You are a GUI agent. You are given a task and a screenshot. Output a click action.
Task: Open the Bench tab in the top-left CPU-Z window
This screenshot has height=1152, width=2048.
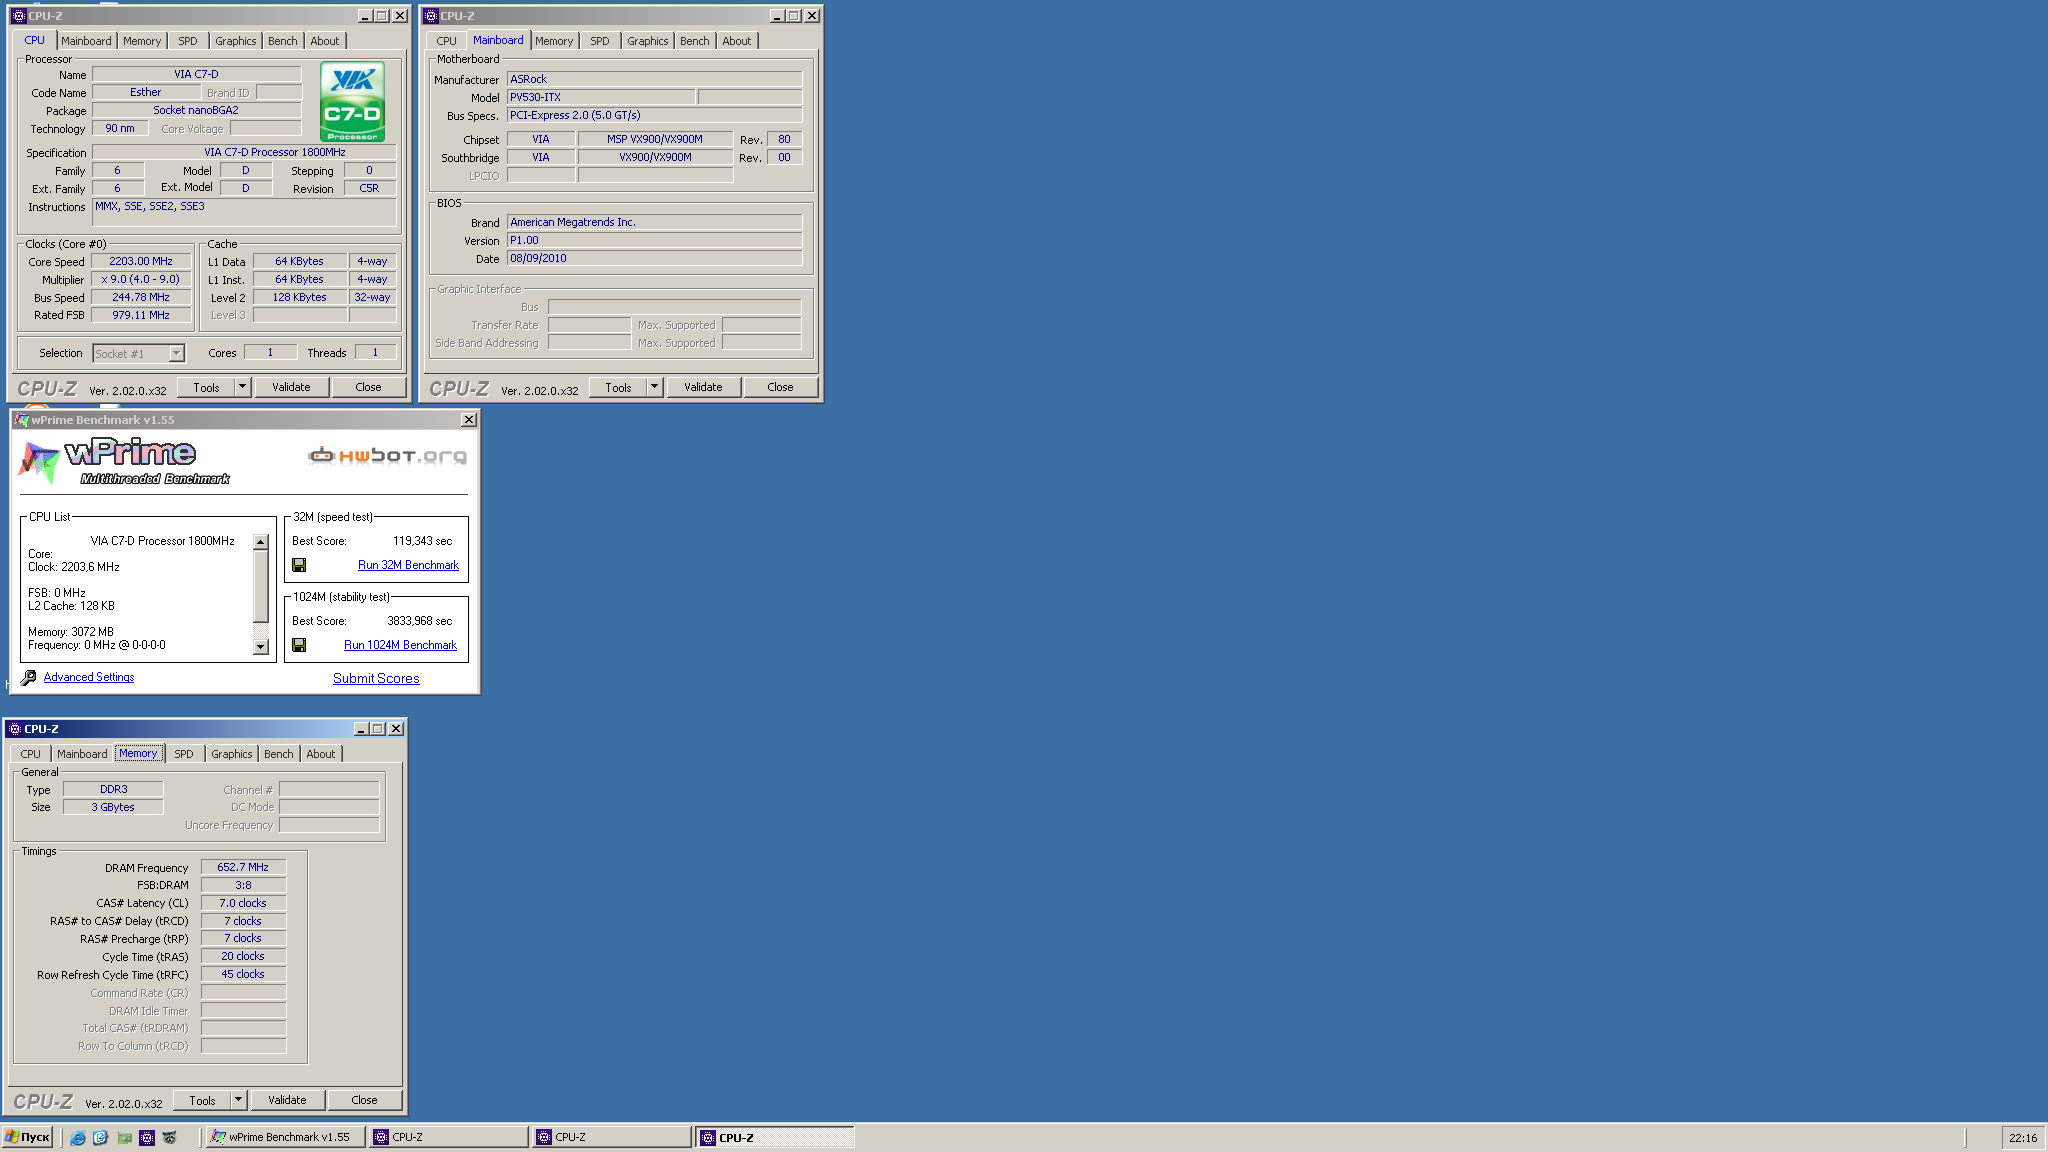(283, 41)
